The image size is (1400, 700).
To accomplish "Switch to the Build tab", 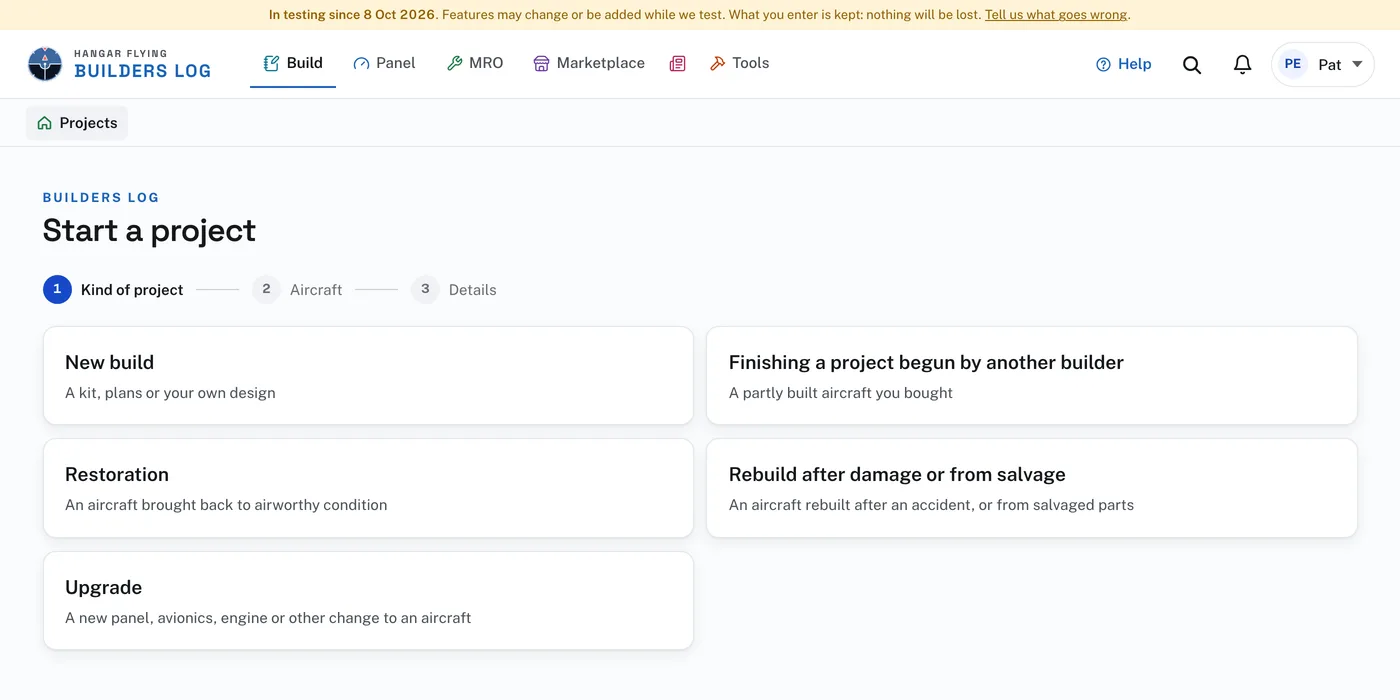I will tap(293, 64).
